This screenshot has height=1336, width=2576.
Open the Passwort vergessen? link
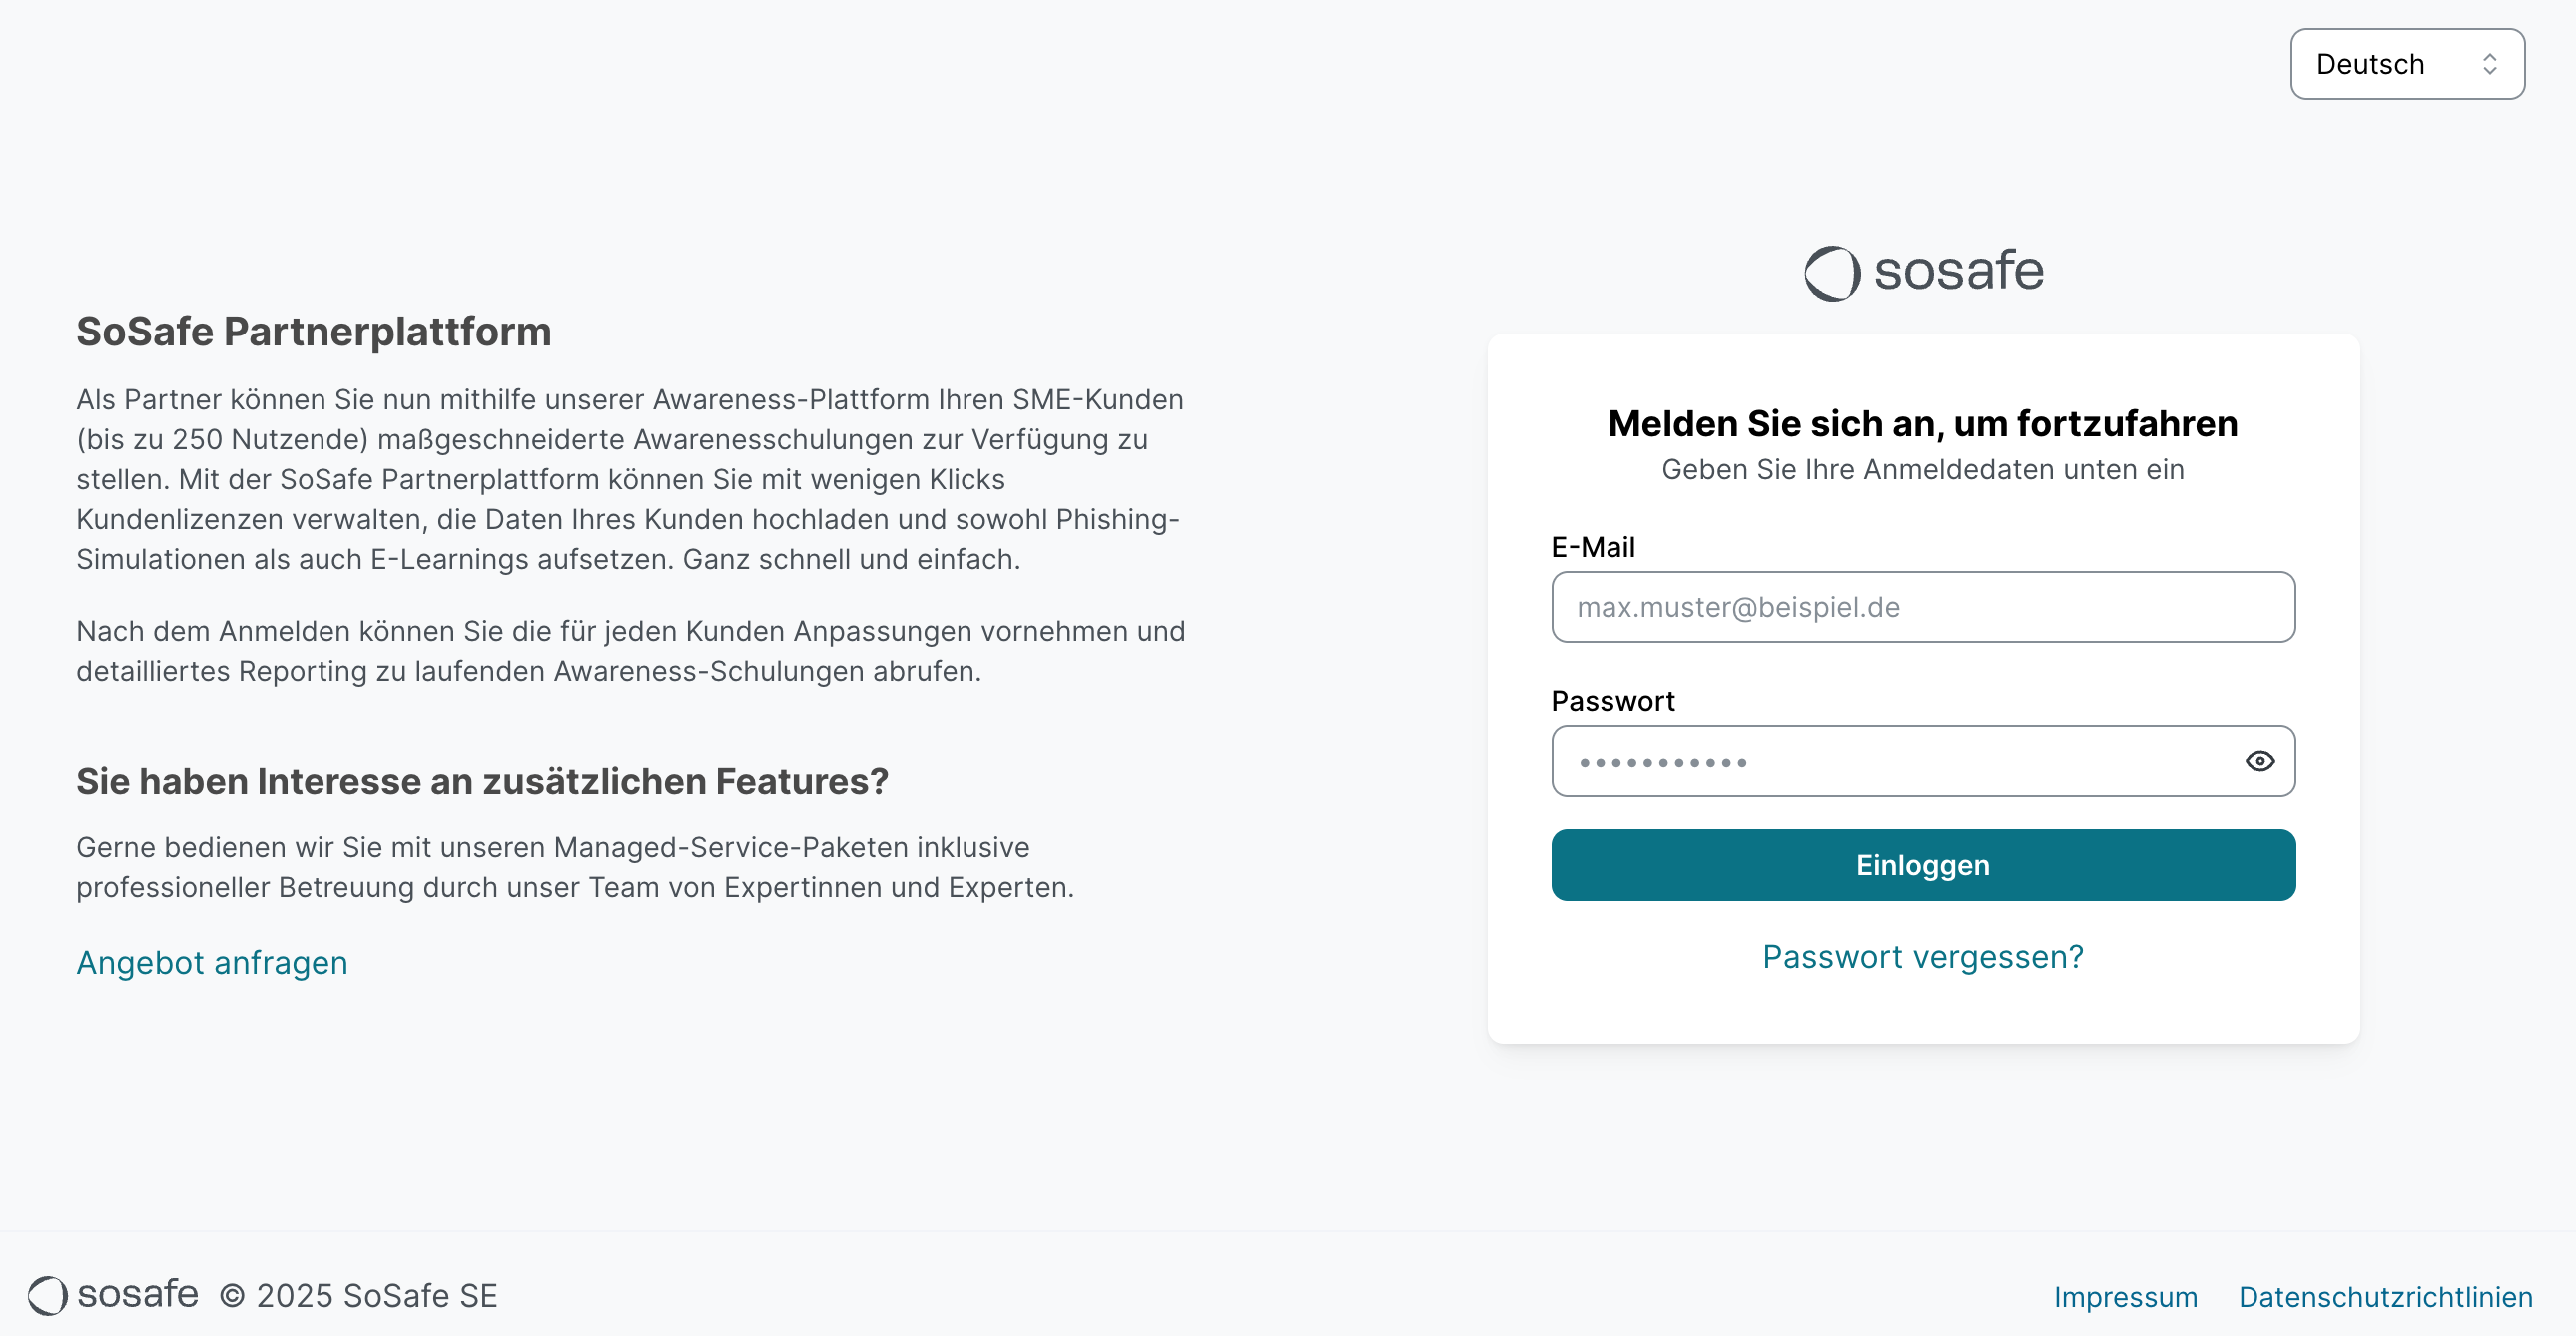pos(1922,957)
